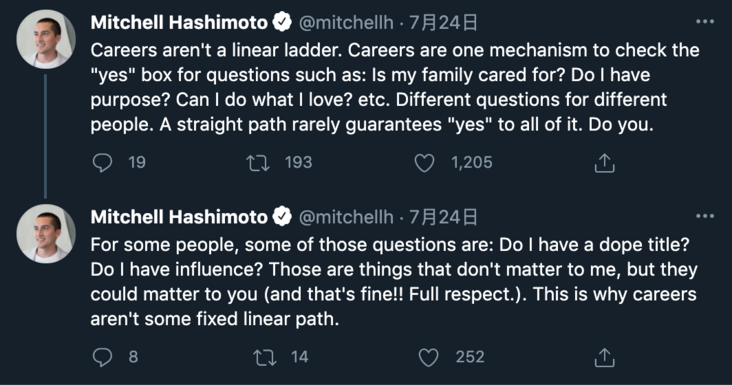Retweet the first tweet with 193 retweets

pyautogui.click(x=258, y=163)
